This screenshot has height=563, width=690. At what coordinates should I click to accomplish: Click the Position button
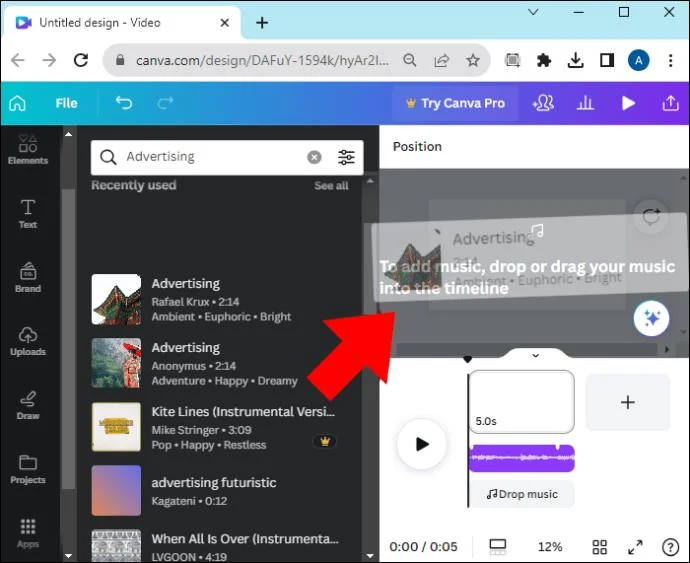coord(417,147)
